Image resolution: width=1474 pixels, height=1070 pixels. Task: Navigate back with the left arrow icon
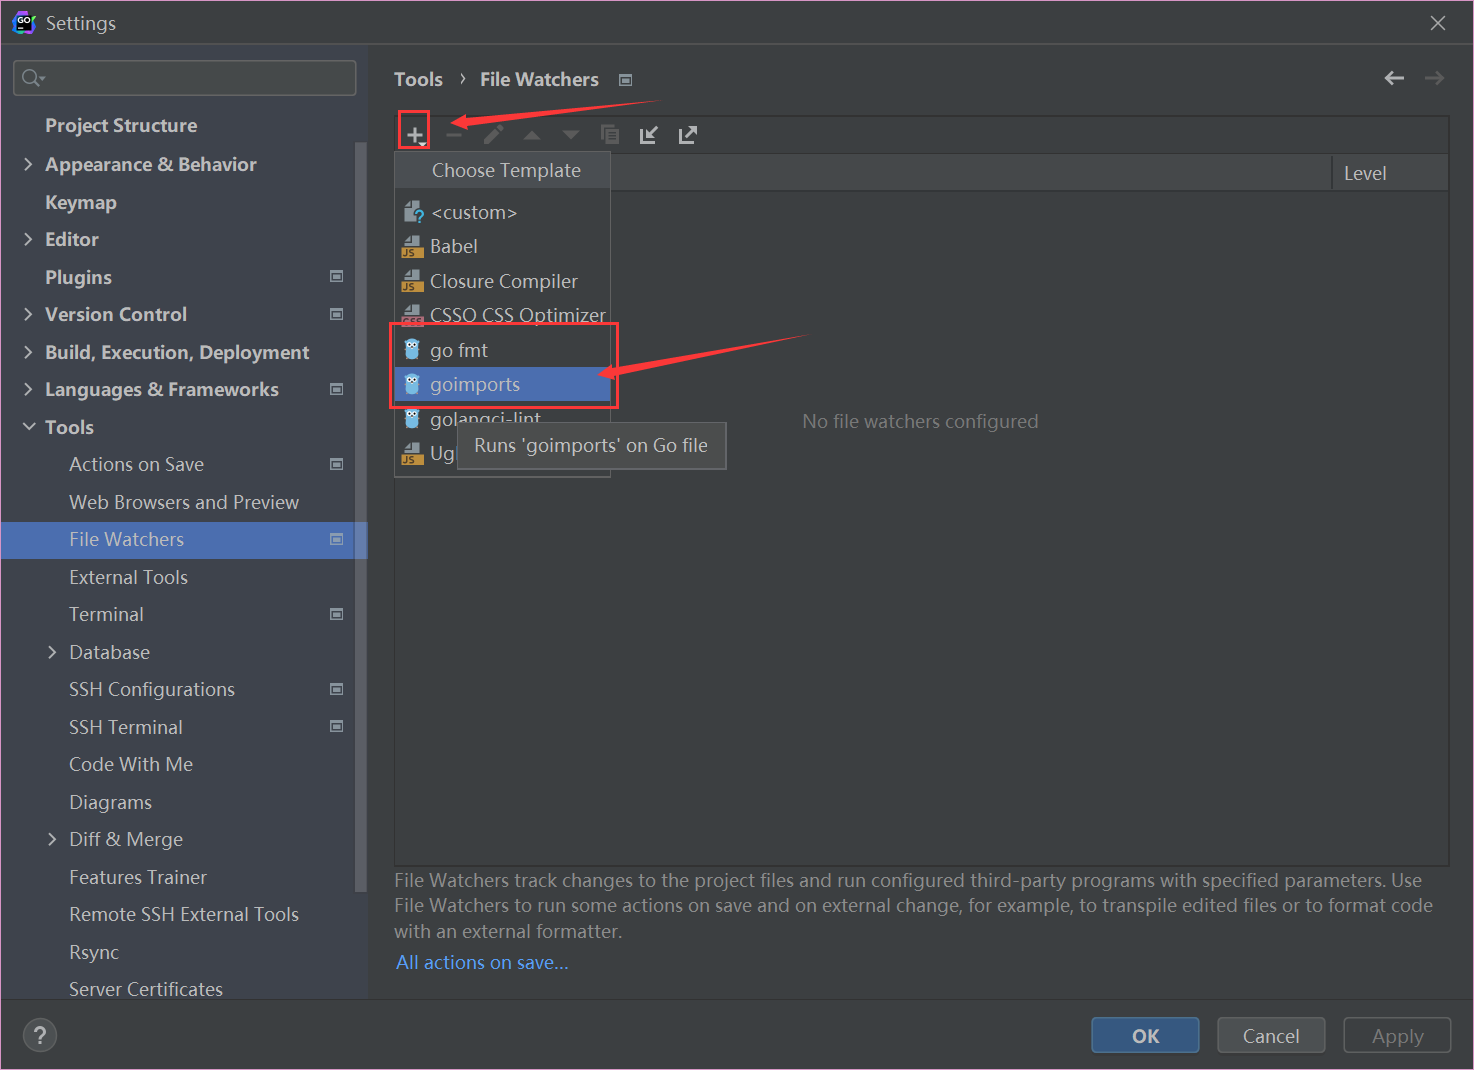click(1394, 78)
